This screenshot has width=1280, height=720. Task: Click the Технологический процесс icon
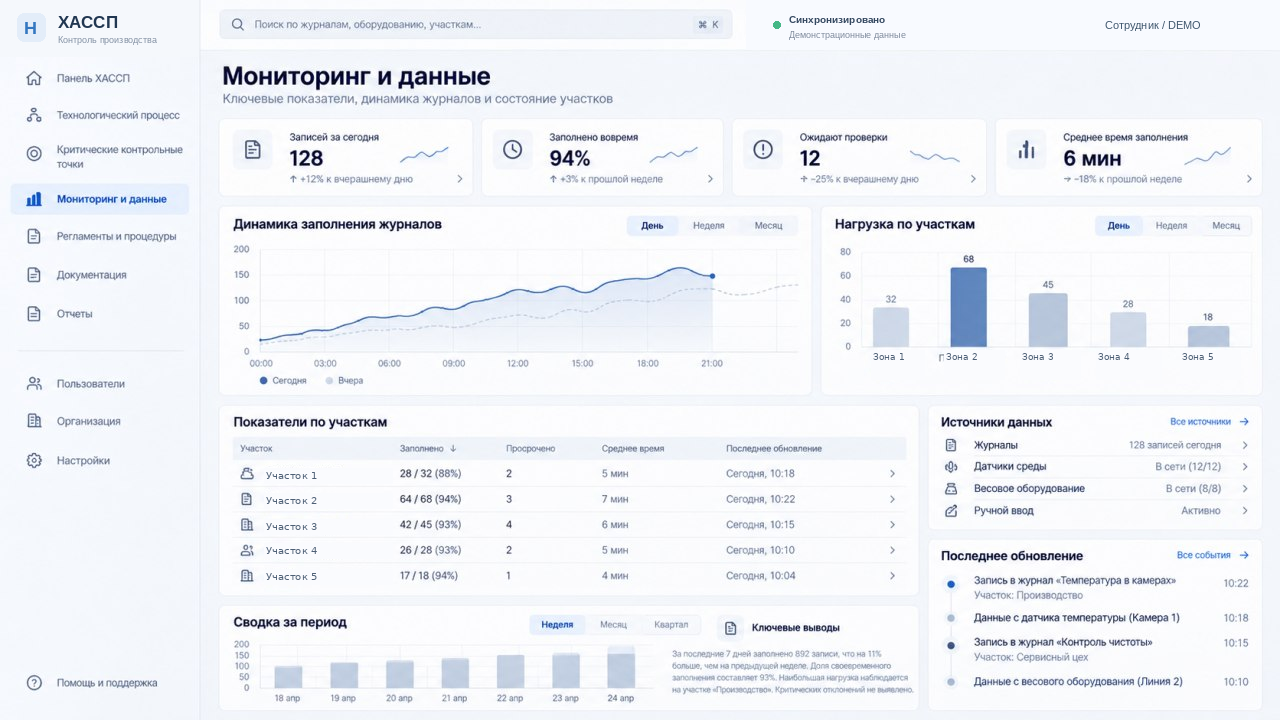coord(34,115)
